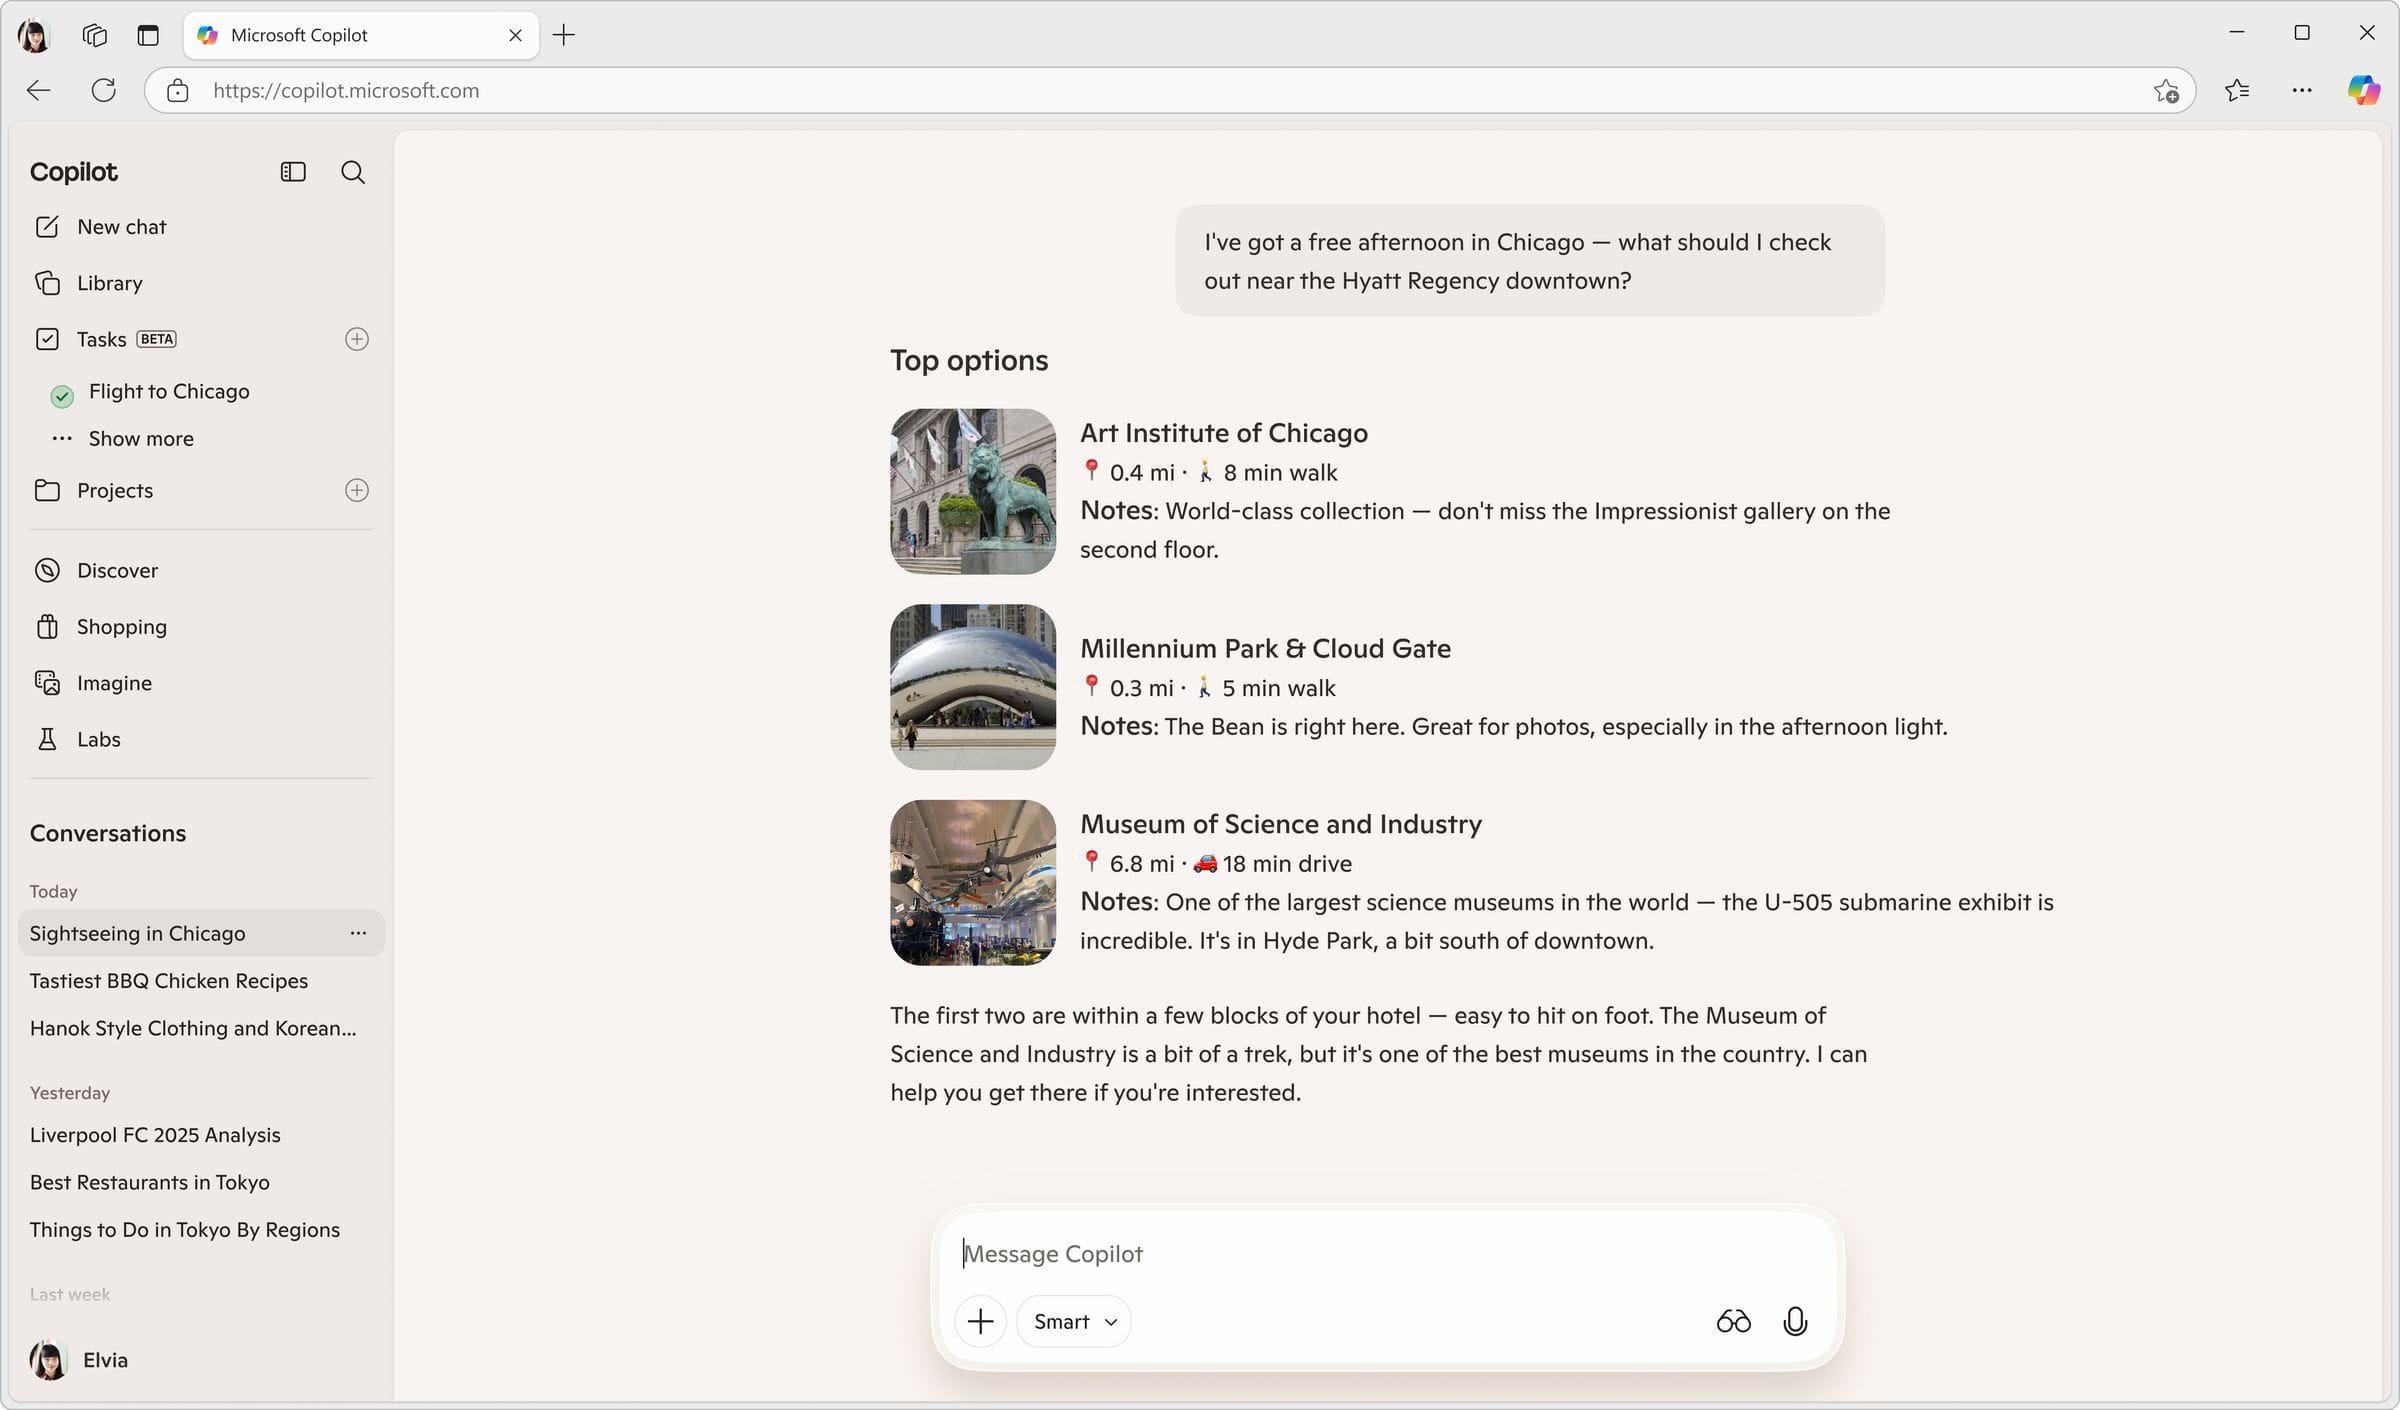Start a New chat
This screenshot has height=1410, width=2400.
[x=121, y=227]
